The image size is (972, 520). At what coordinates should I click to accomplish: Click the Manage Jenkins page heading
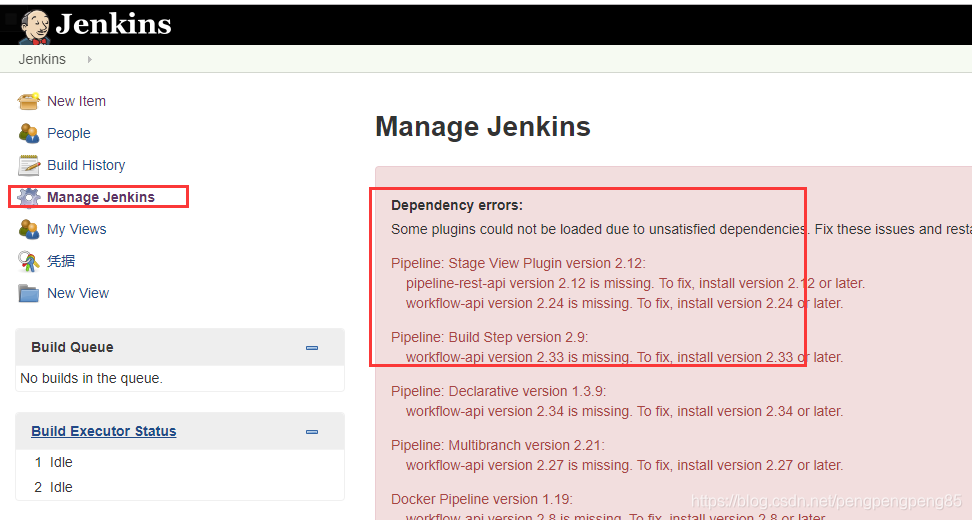[x=483, y=127]
